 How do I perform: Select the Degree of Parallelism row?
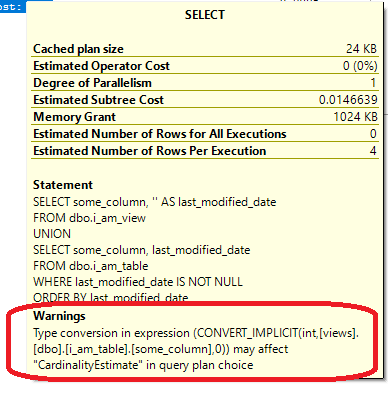(x=205, y=83)
